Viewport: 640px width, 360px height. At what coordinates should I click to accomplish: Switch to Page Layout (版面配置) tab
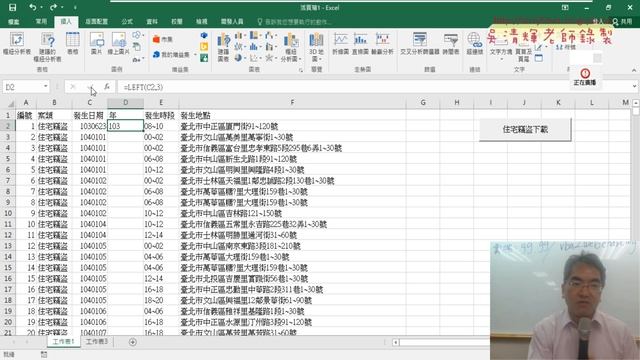(96, 21)
